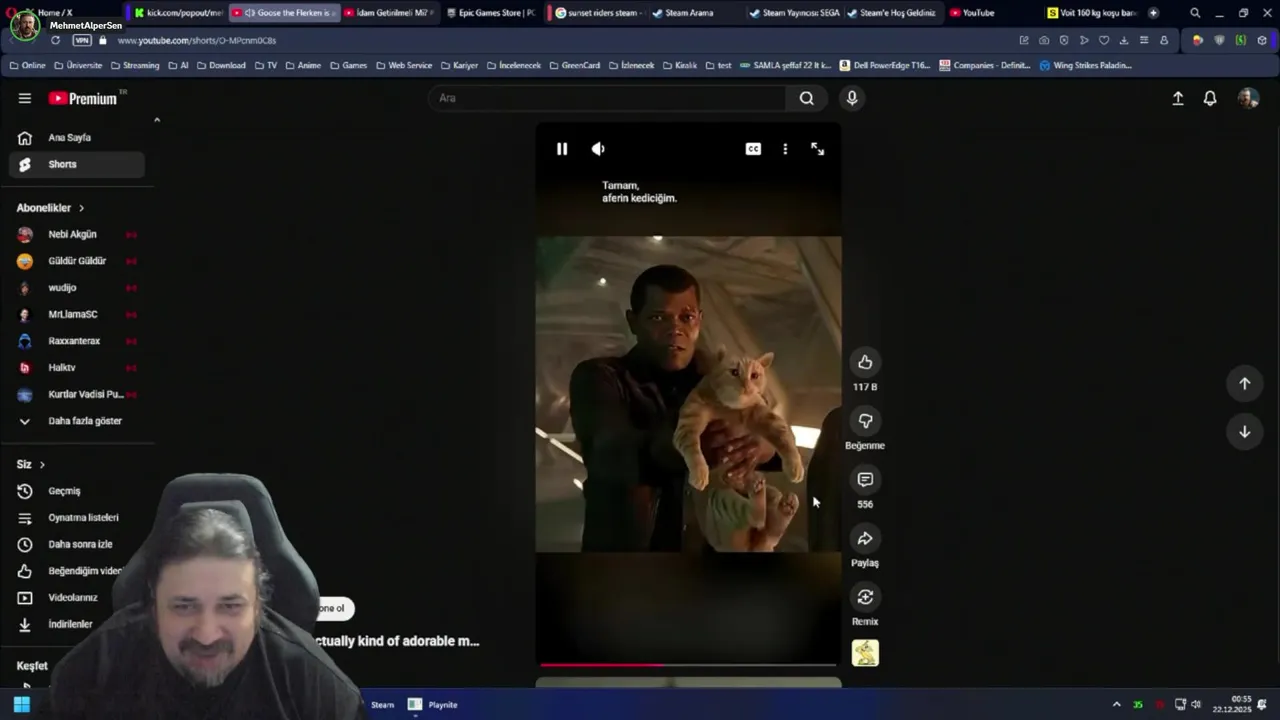Collapse the sidebar with the small up caret
Screen dimensions: 1280x720
pyautogui.click(x=157, y=120)
